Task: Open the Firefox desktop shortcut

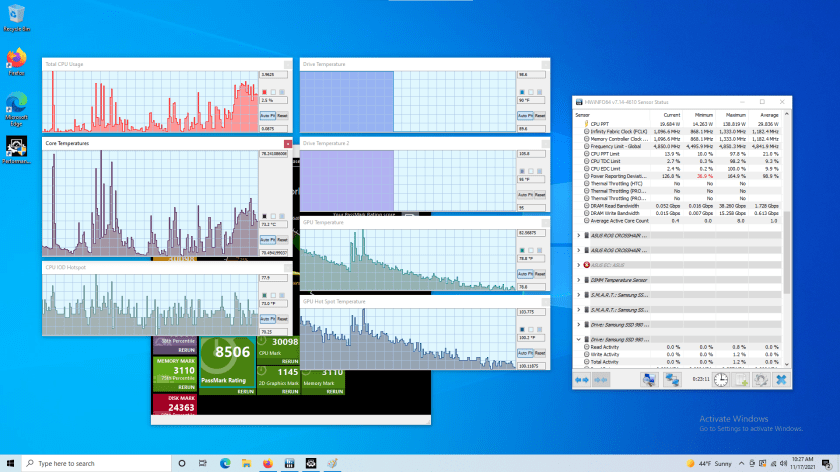Action: click(16, 59)
